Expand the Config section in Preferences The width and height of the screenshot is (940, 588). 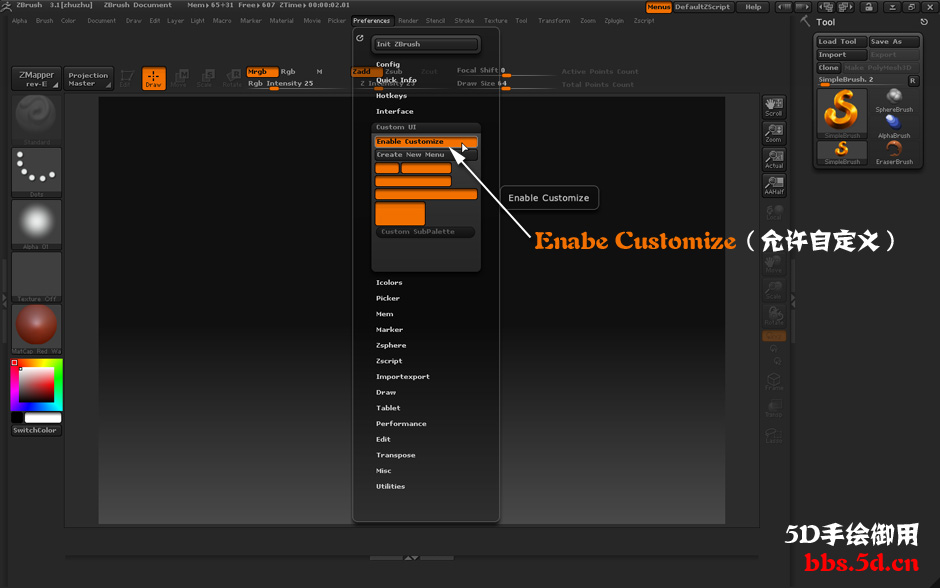click(x=388, y=64)
